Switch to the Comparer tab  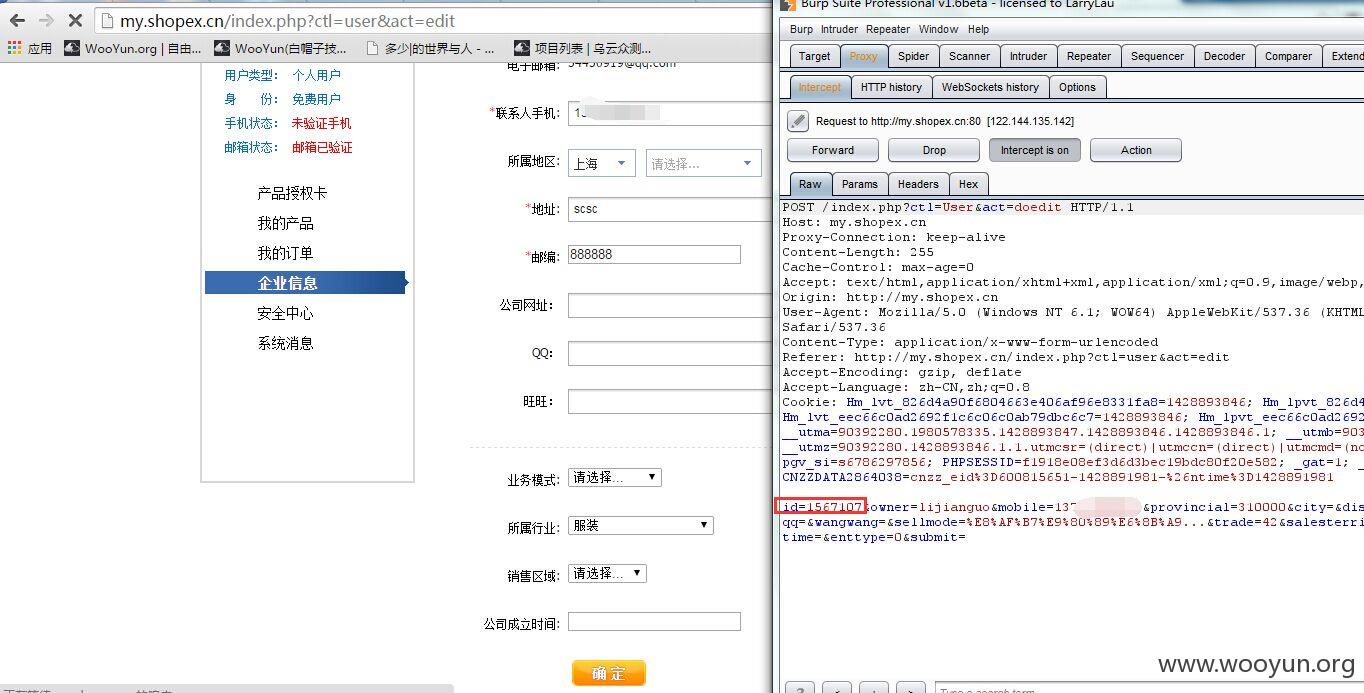pyautogui.click(x=1288, y=56)
